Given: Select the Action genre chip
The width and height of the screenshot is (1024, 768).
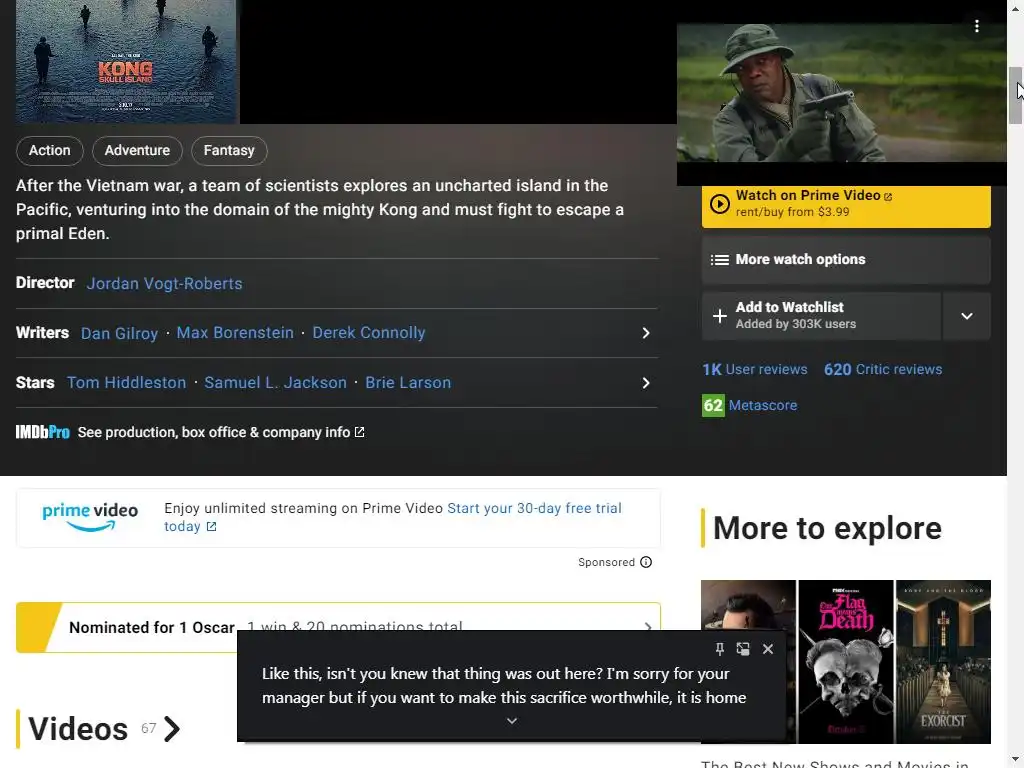Looking at the screenshot, I should pos(50,151).
